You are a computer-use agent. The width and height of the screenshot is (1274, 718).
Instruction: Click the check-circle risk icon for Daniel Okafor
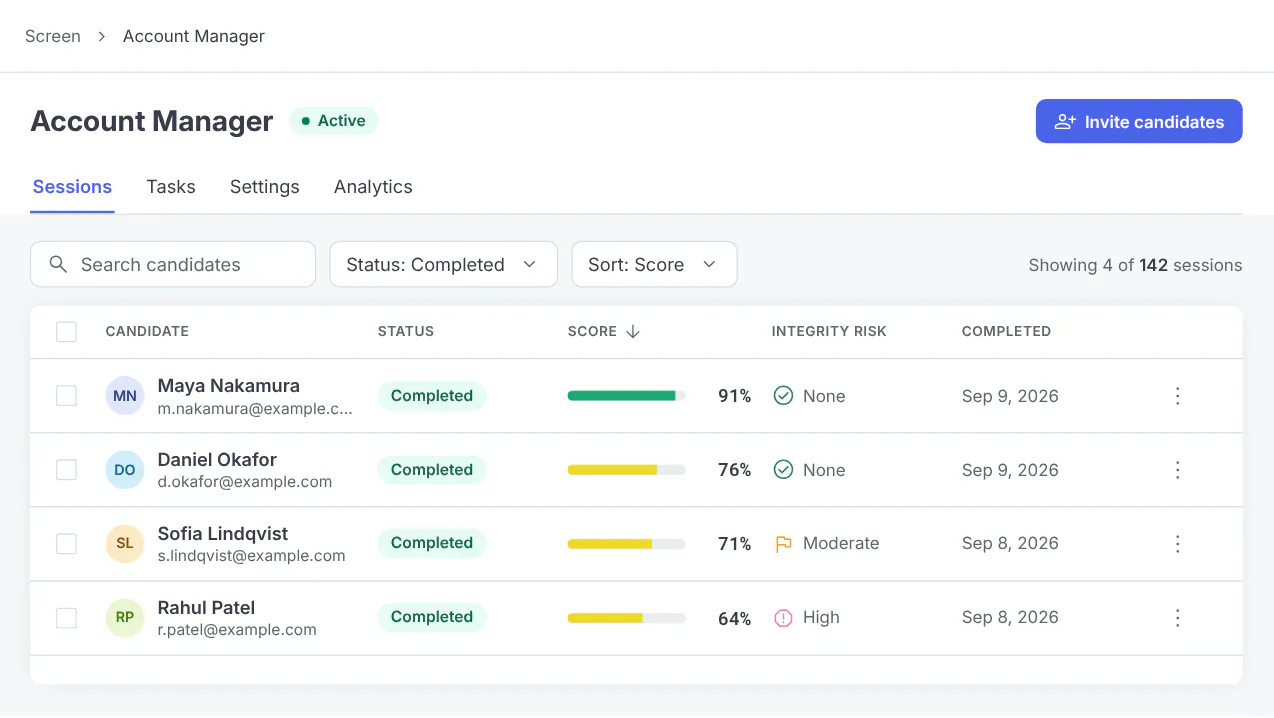click(784, 470)
